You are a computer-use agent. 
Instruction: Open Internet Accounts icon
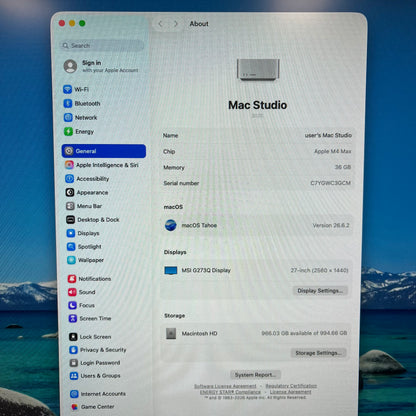[74, 394]
